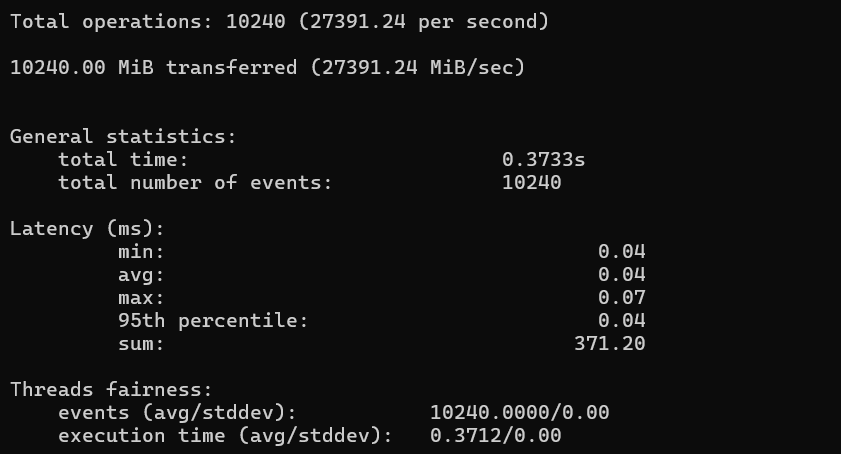Click the "total time:" label

123,159
